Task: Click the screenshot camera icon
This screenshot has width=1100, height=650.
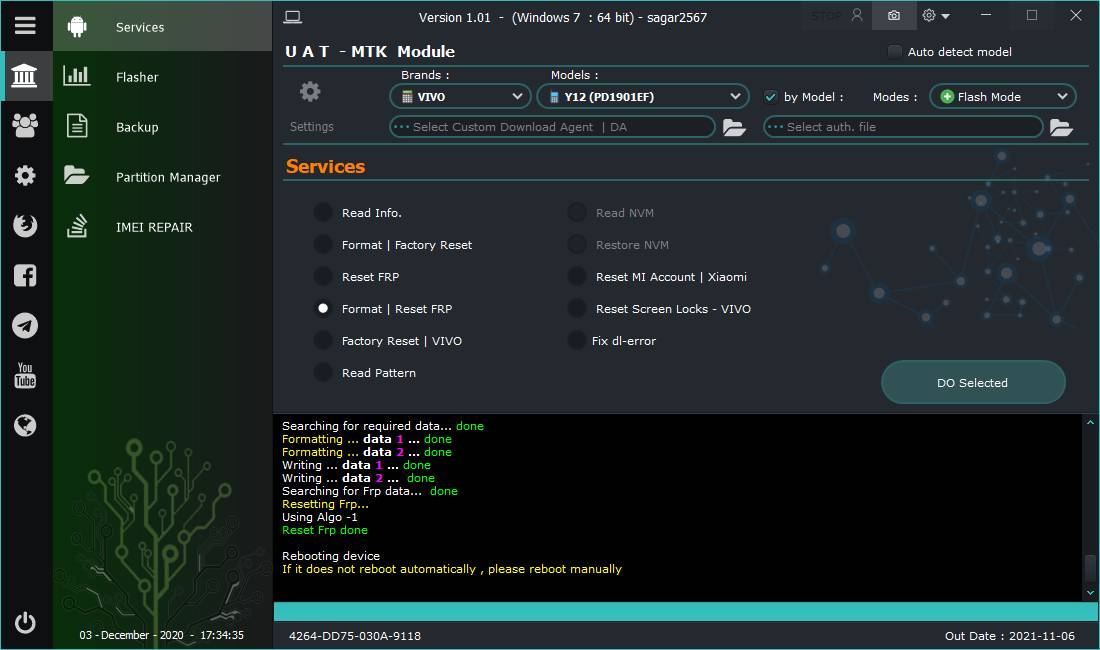Action: pos(894,15)
